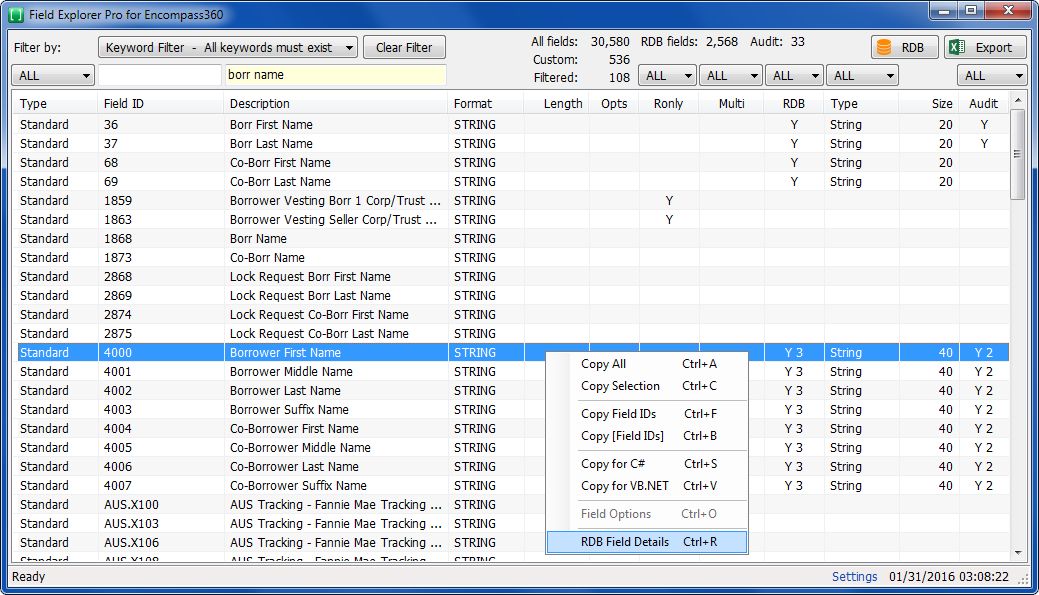Screen dimensions: 1039x595
Task: Click the RDB database icon button
Action: point(904,48)
